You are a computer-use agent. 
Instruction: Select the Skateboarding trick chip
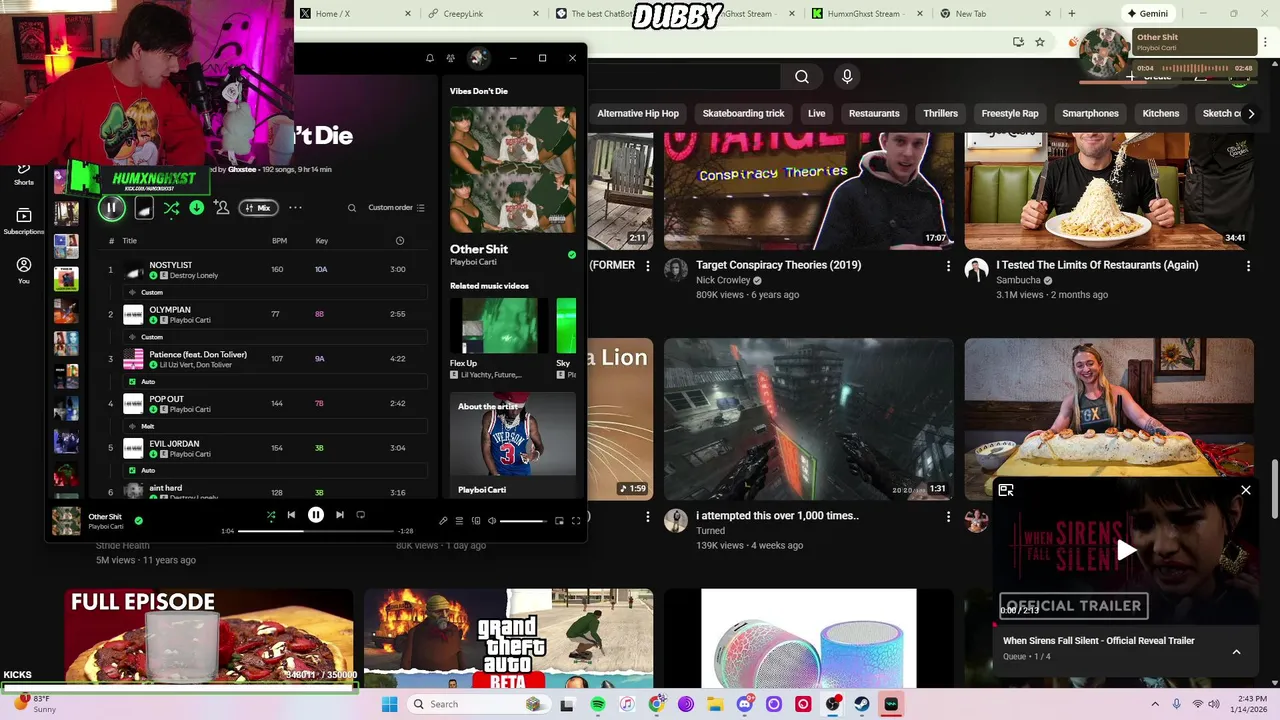(743, 113)
